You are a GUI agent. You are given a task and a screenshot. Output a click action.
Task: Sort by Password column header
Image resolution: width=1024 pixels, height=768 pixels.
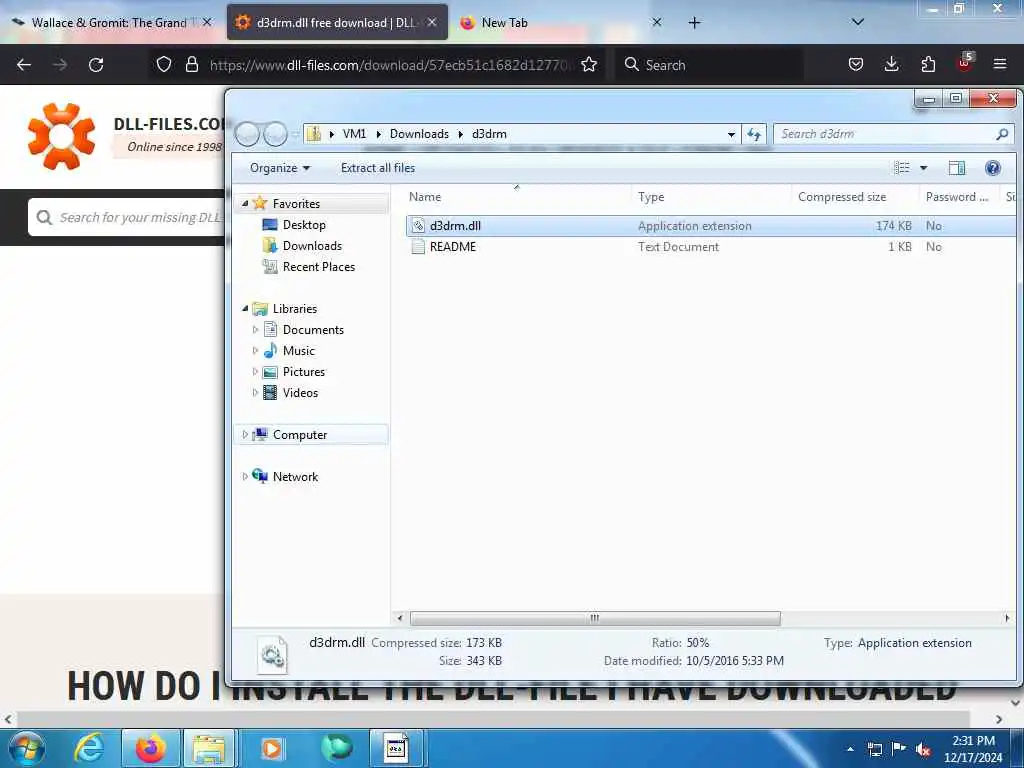tap(957, 197)
